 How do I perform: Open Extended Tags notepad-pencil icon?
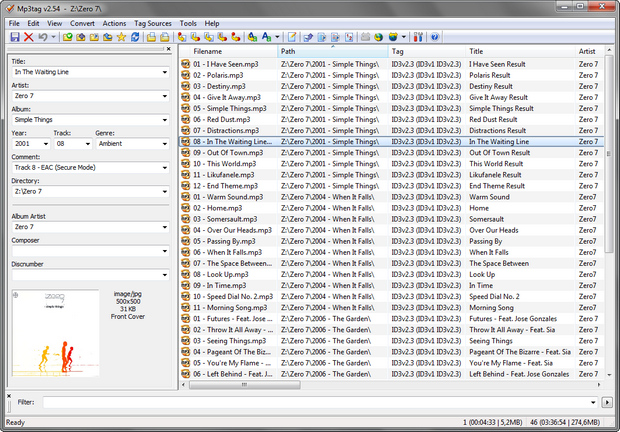coord(292,37)
